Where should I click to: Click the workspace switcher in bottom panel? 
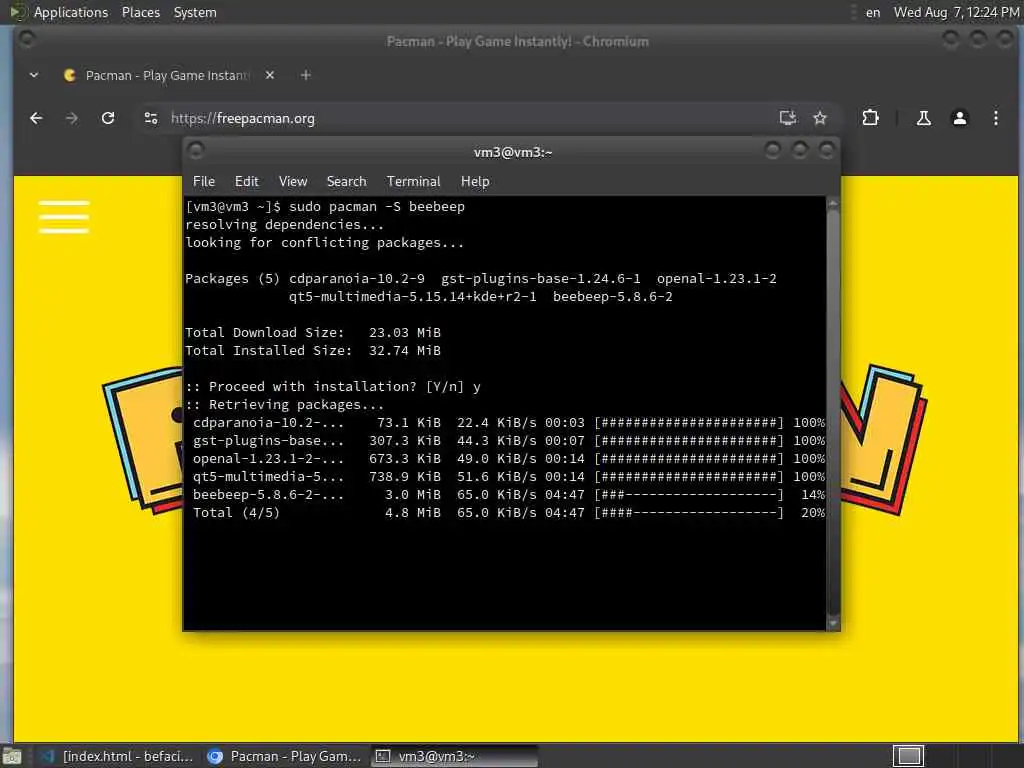(908, 756)
